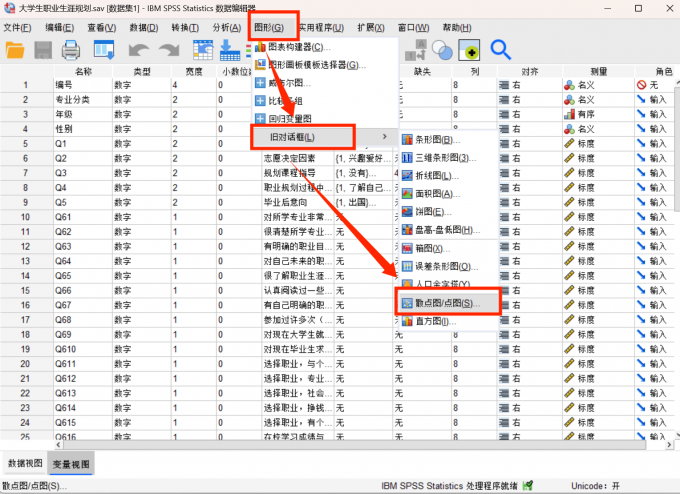Select 条形图(B) in the legacy dialogs submenu
Image resolution: width=680 pixels, height=494 pixels.
point(449,140)
